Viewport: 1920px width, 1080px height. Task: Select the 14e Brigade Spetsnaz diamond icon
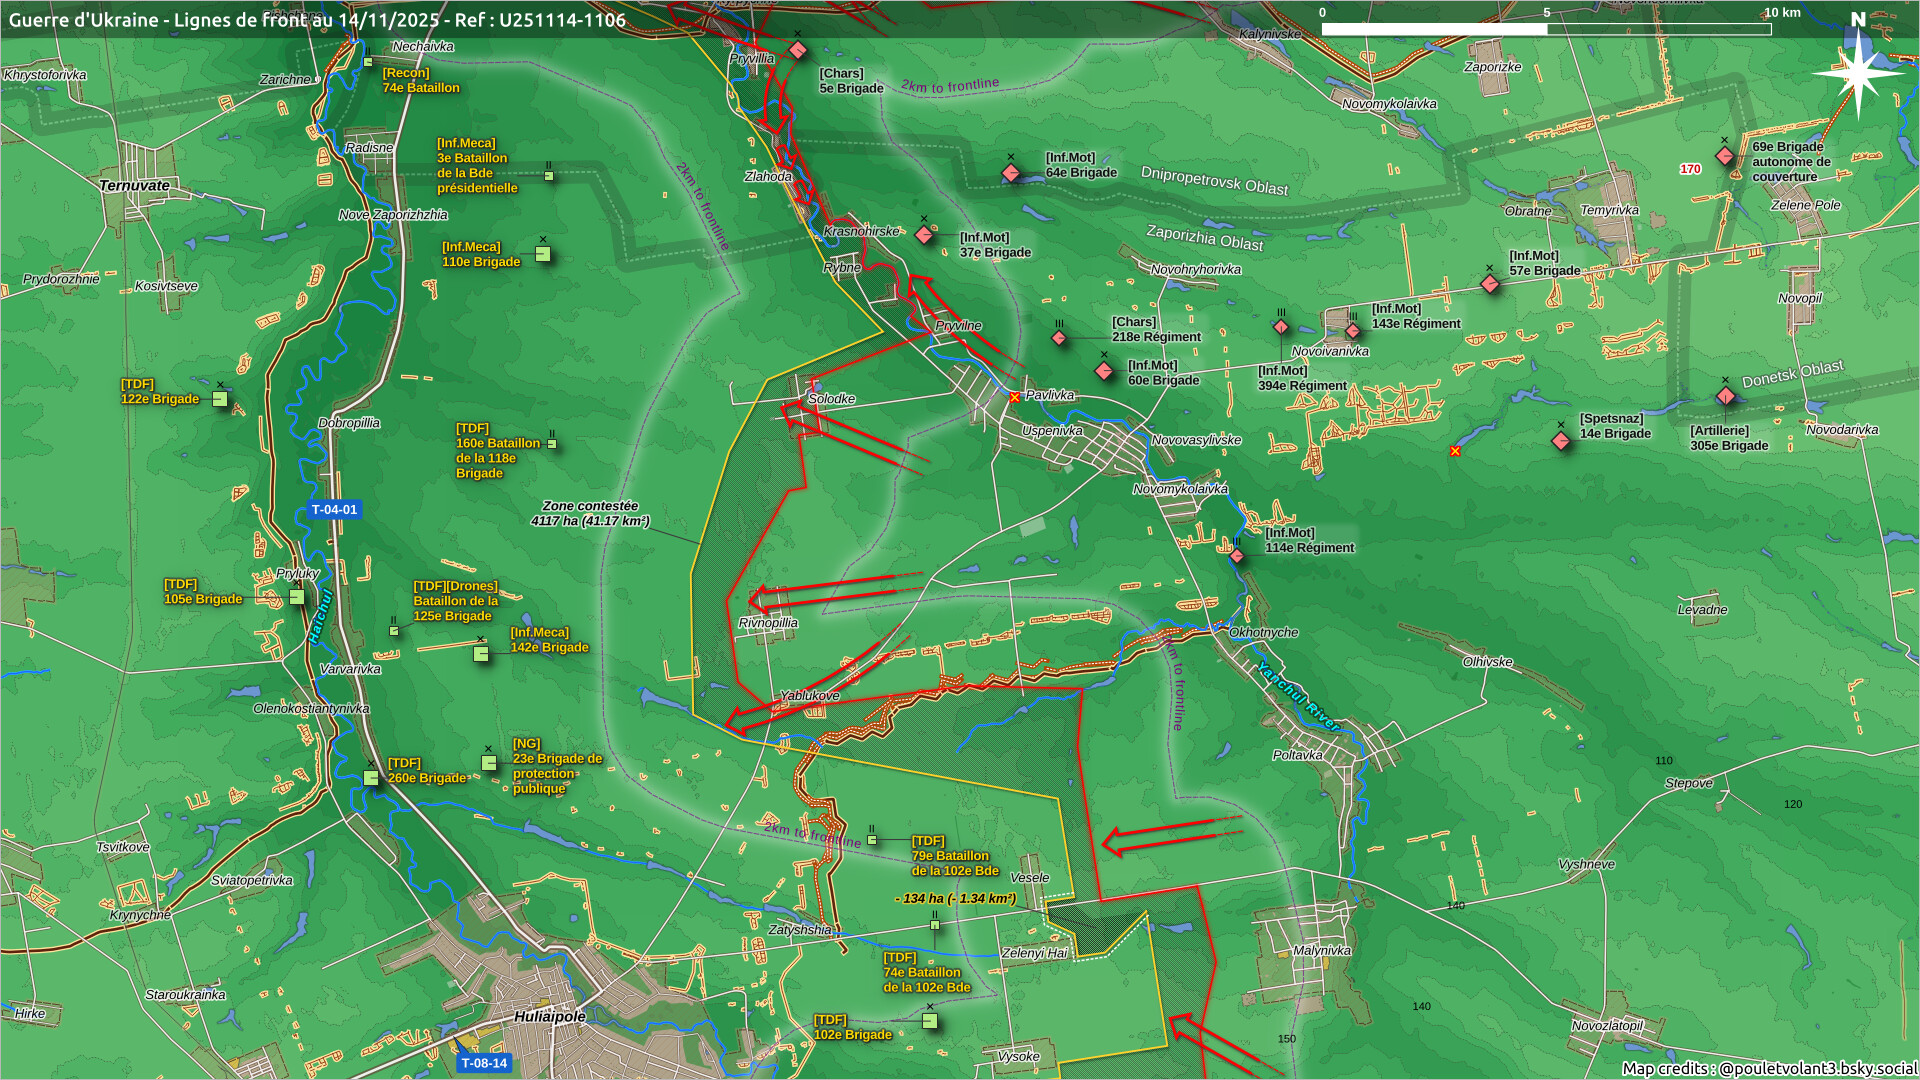click(x=1561, y=441)
